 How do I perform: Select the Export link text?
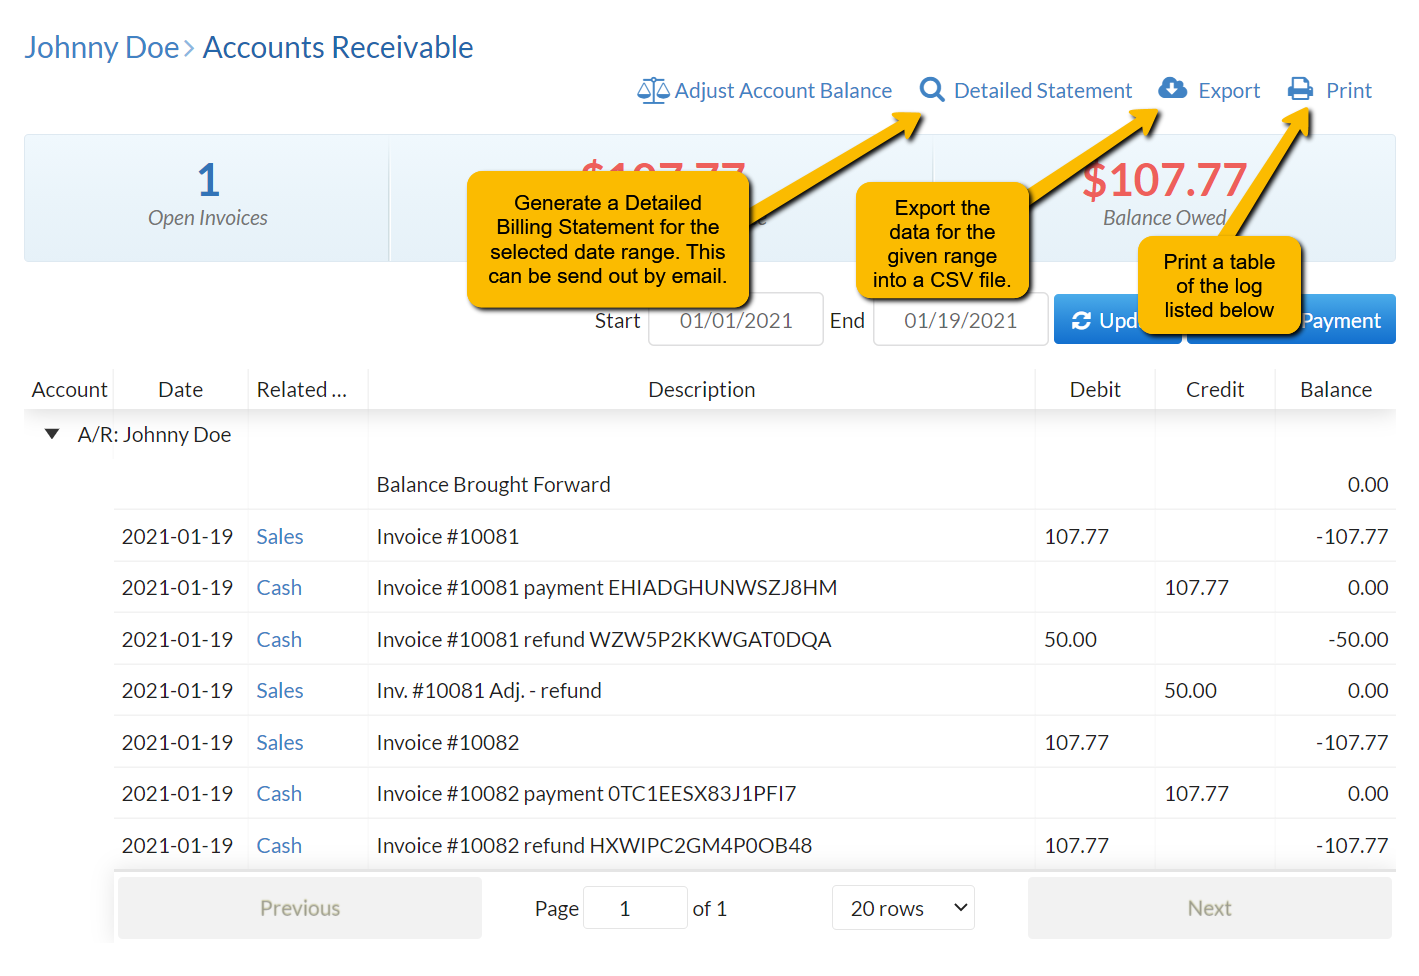point(1229,91)
